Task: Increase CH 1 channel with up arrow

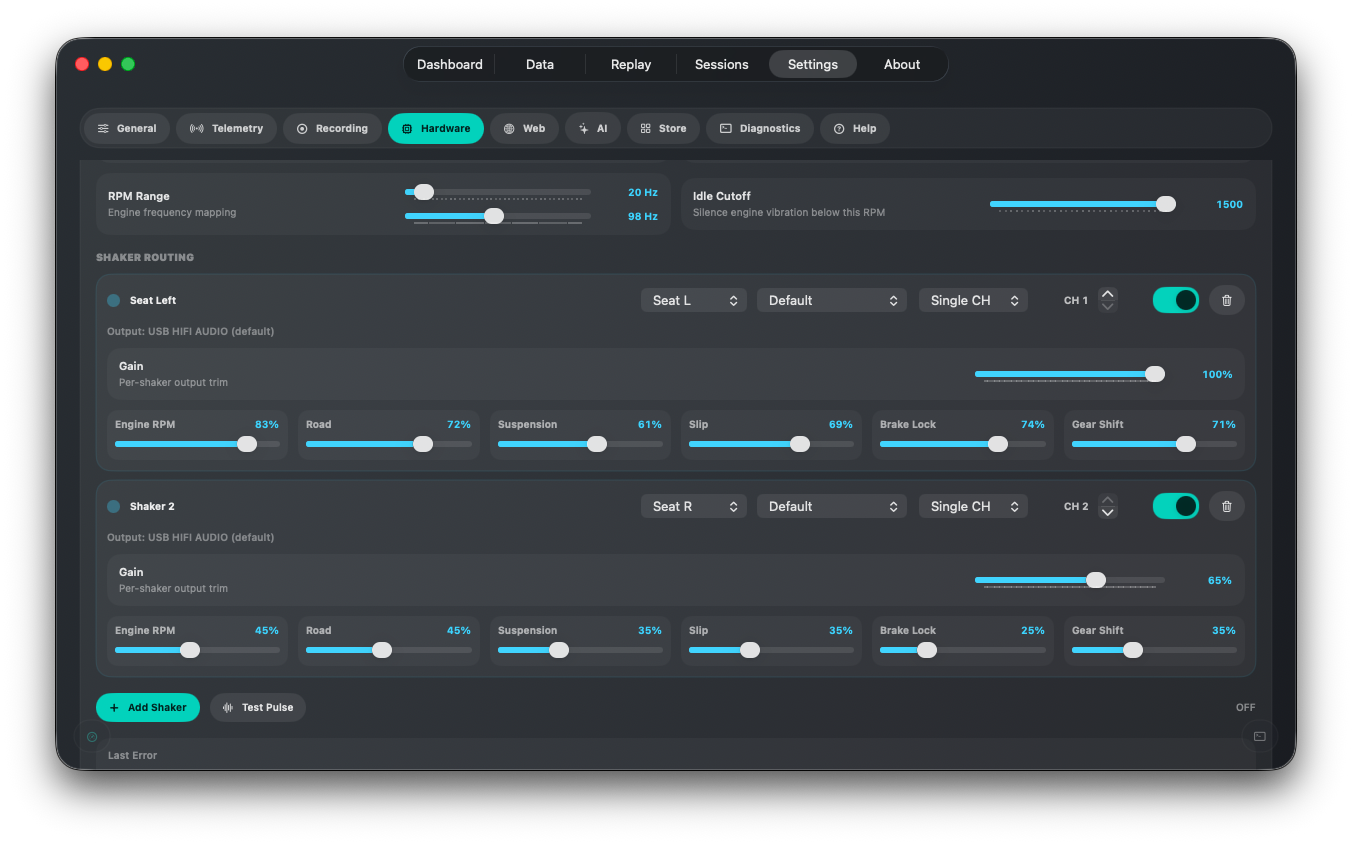Action: [1107, 294]
